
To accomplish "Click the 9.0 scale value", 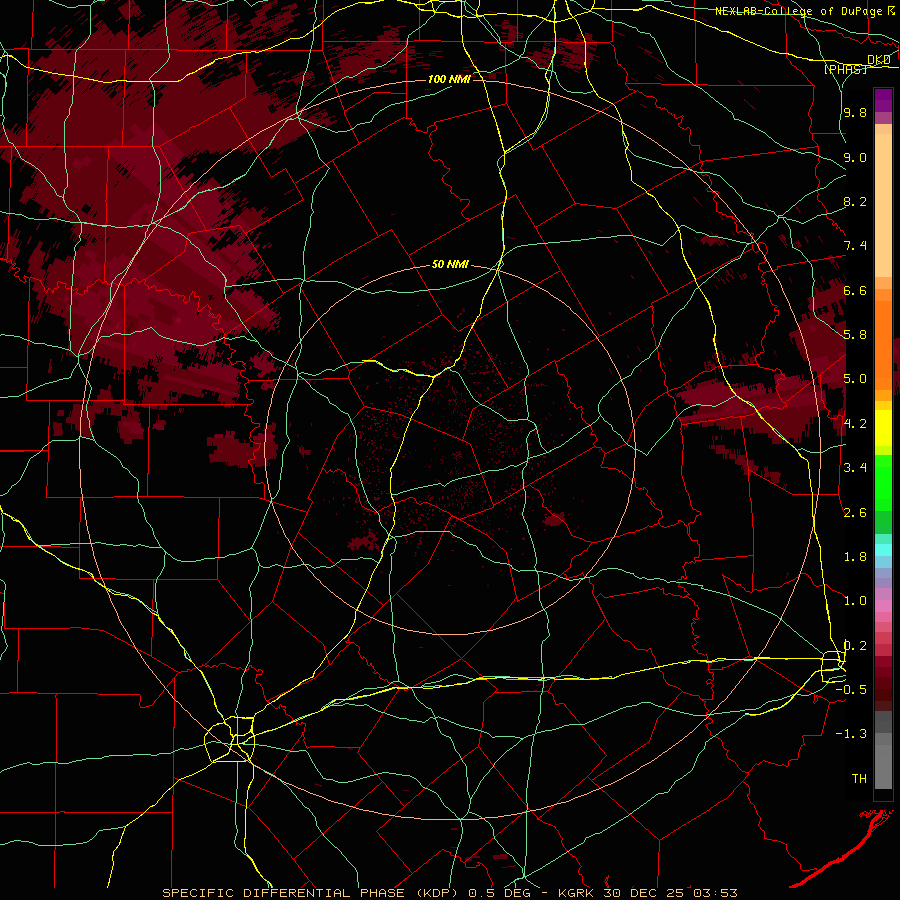I will coord(855,157).
